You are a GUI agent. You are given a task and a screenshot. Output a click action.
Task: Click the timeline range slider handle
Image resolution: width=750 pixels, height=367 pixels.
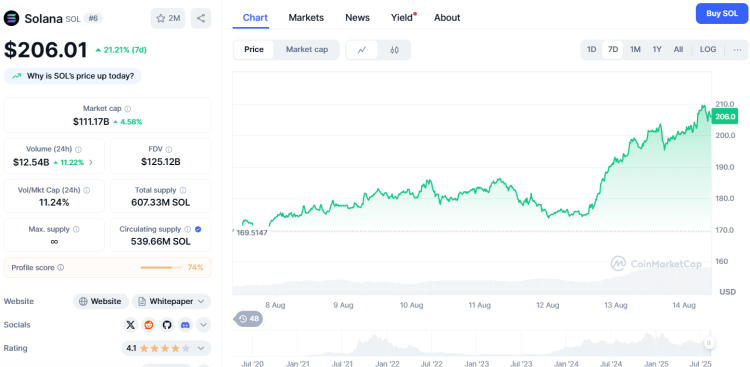[x=708, y=343]
